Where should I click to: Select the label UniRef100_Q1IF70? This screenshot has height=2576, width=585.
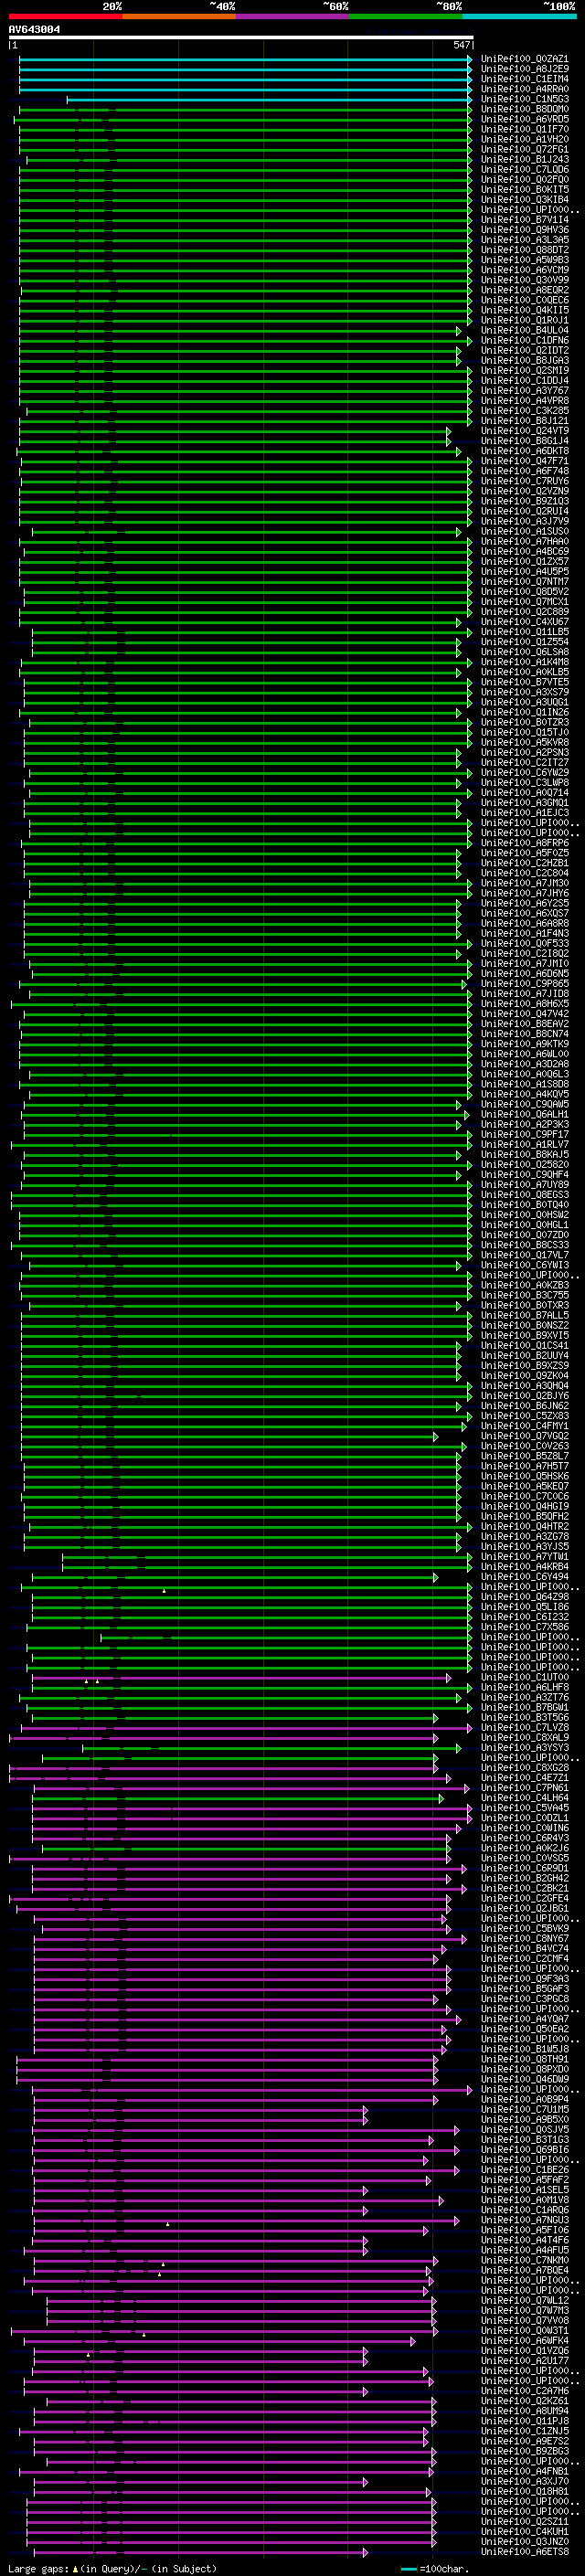tap(524, 129)
